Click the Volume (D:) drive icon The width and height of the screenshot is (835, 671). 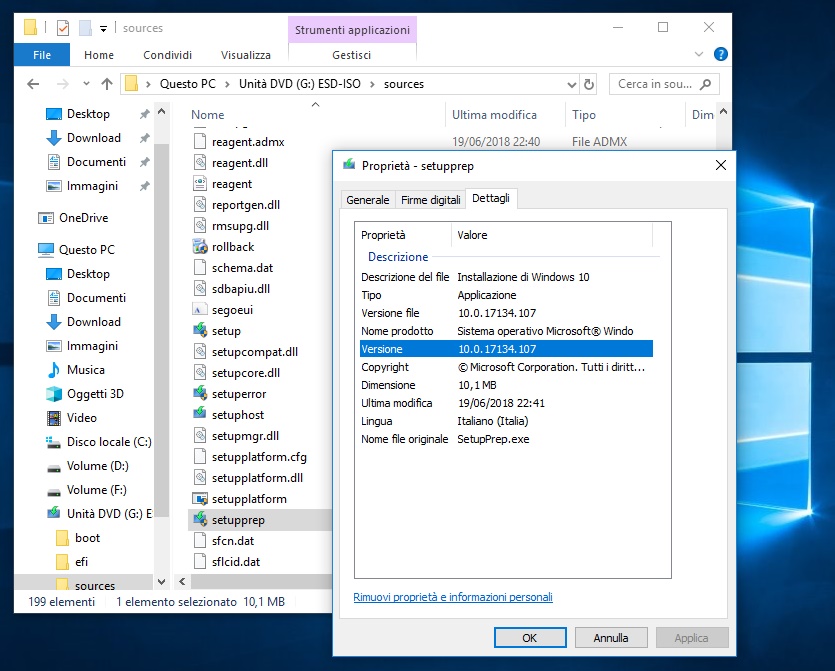[x=54, y=467]
